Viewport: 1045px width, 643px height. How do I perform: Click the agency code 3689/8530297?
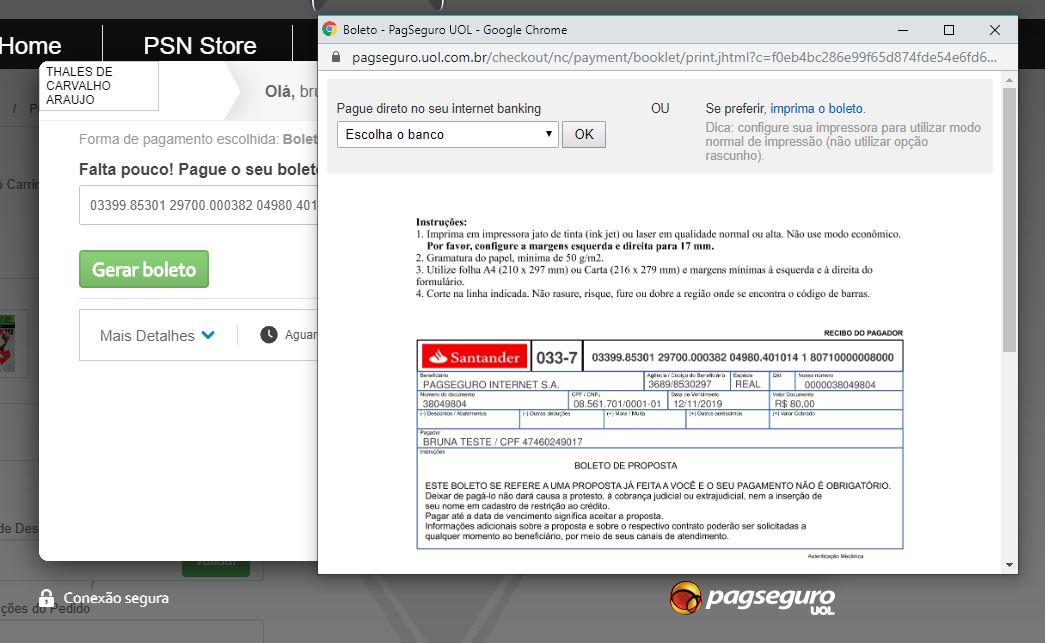pos(680,384)
